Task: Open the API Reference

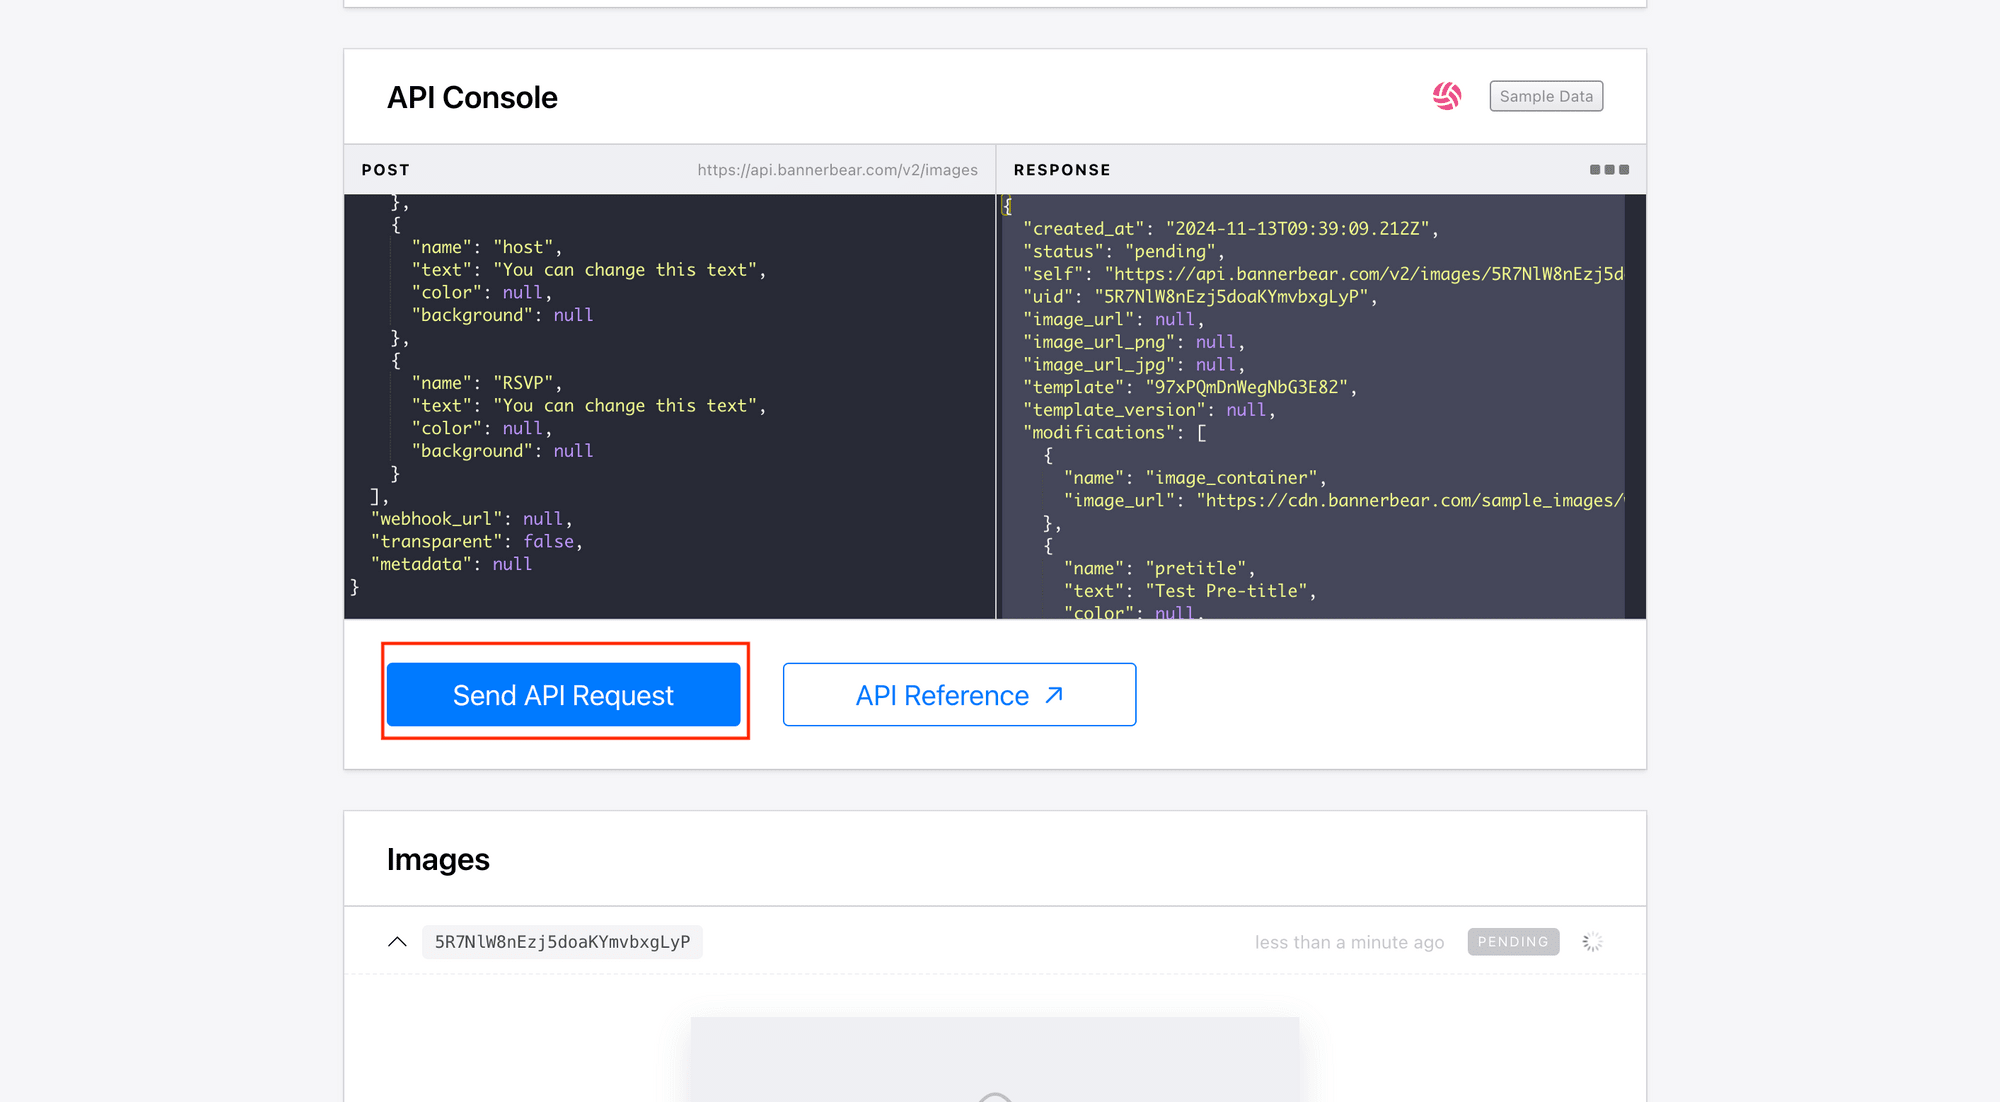Action: pyautogui.click(x=958, y=694)
